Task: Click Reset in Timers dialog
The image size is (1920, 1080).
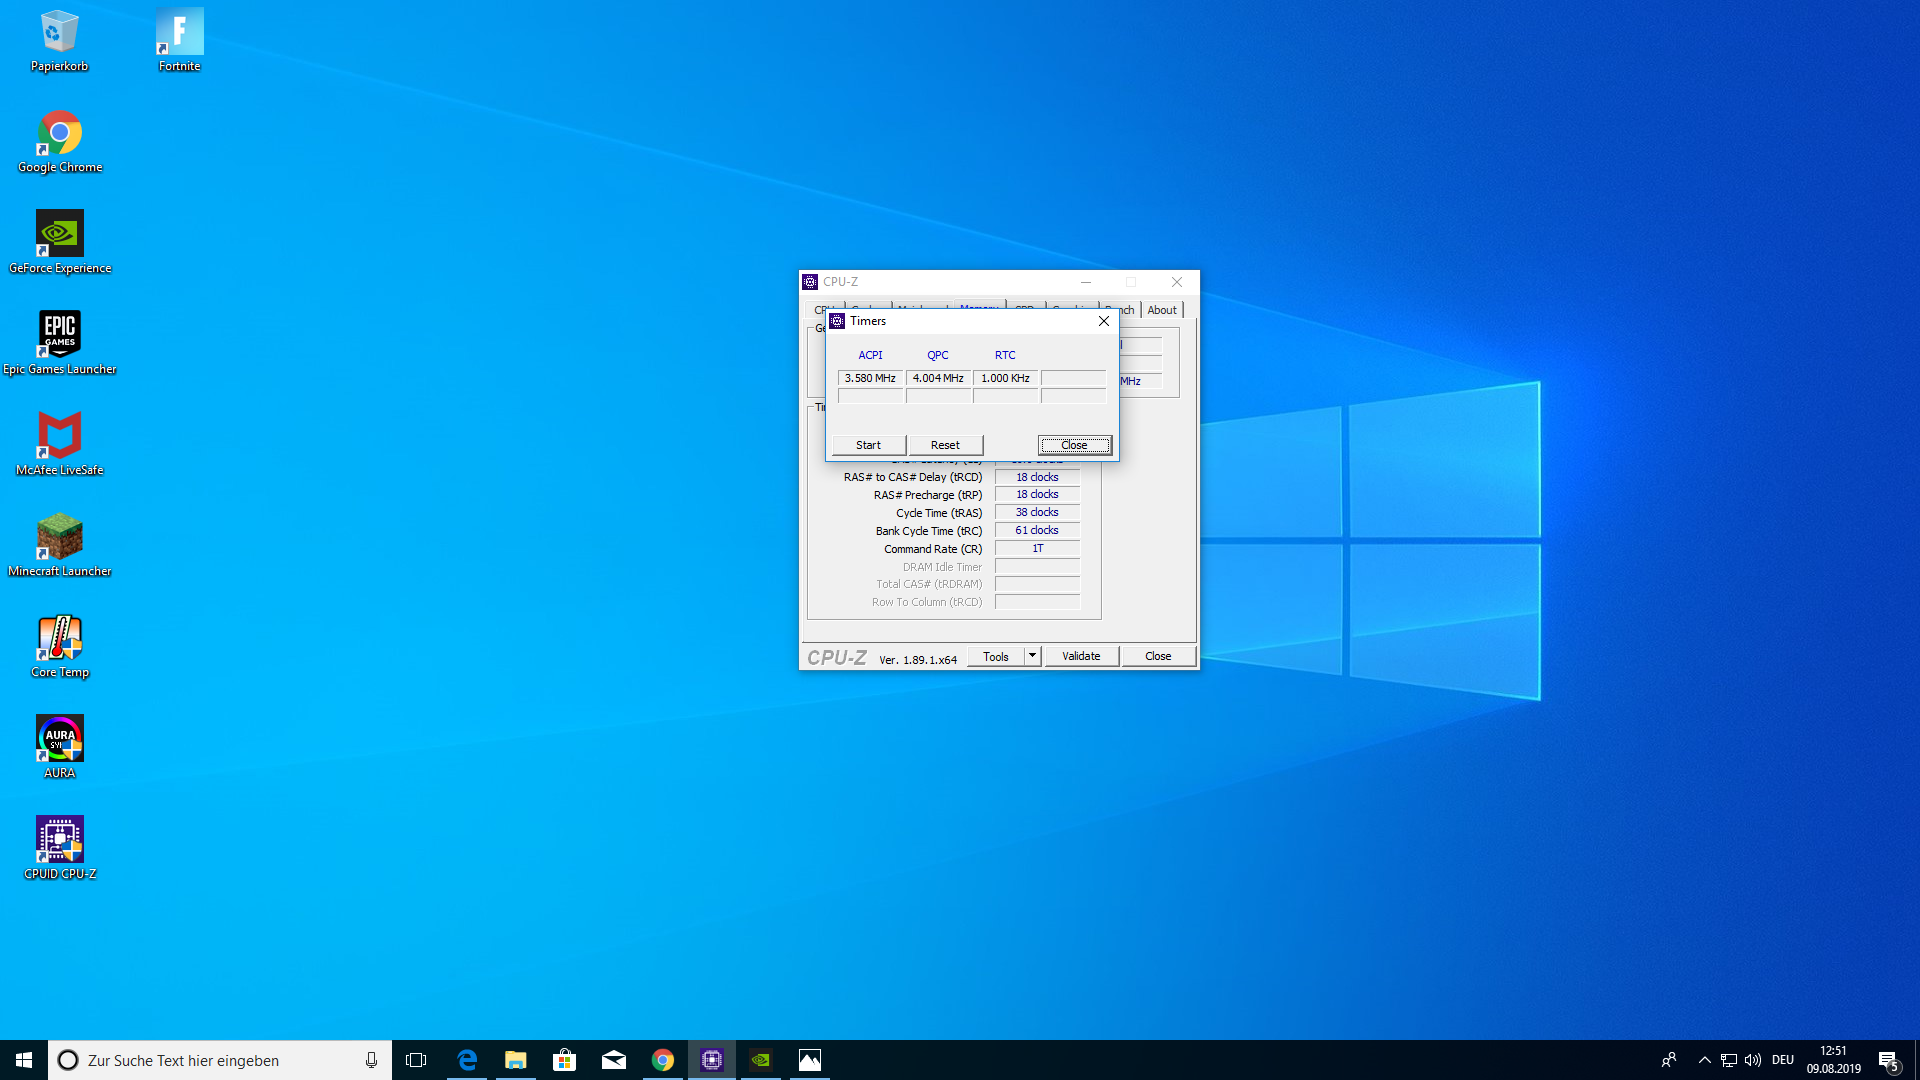Action: 945,445
